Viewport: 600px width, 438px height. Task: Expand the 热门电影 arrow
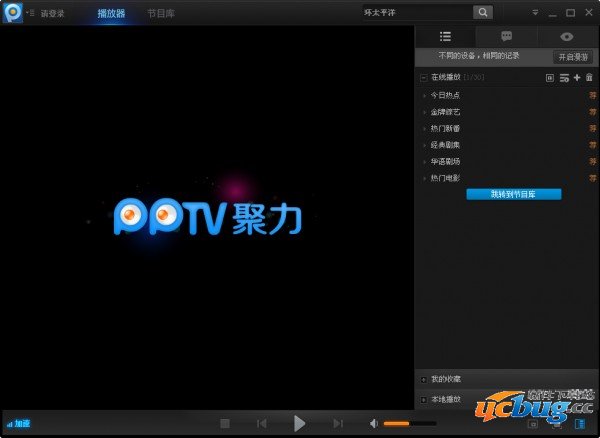[424, 178]
